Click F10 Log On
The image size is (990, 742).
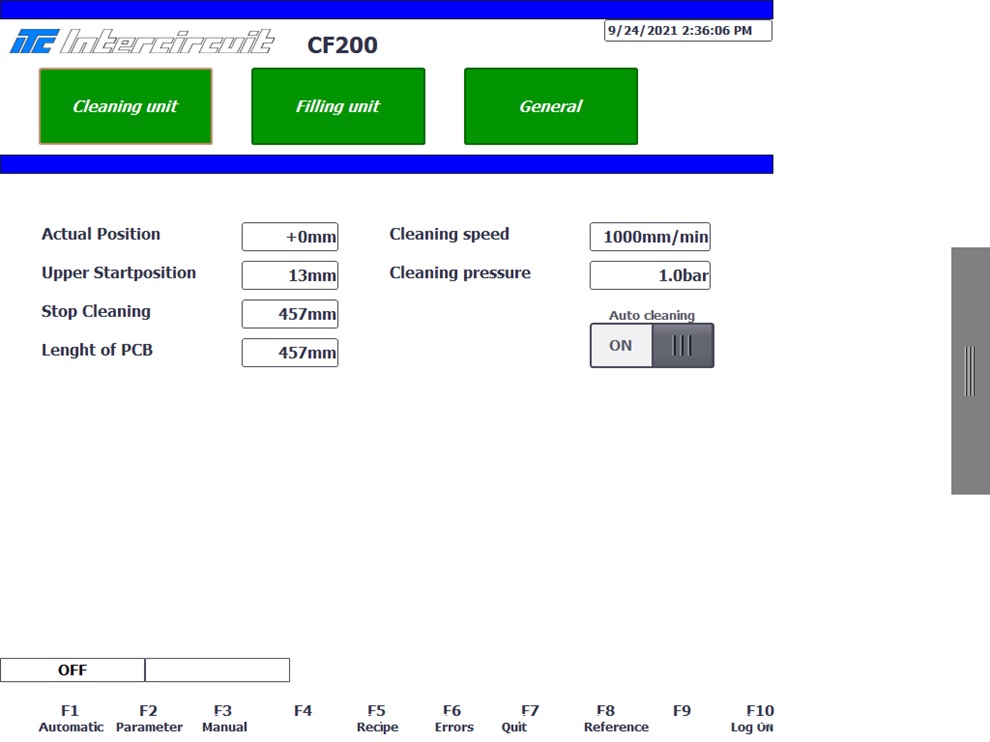[x=753, y=718]
